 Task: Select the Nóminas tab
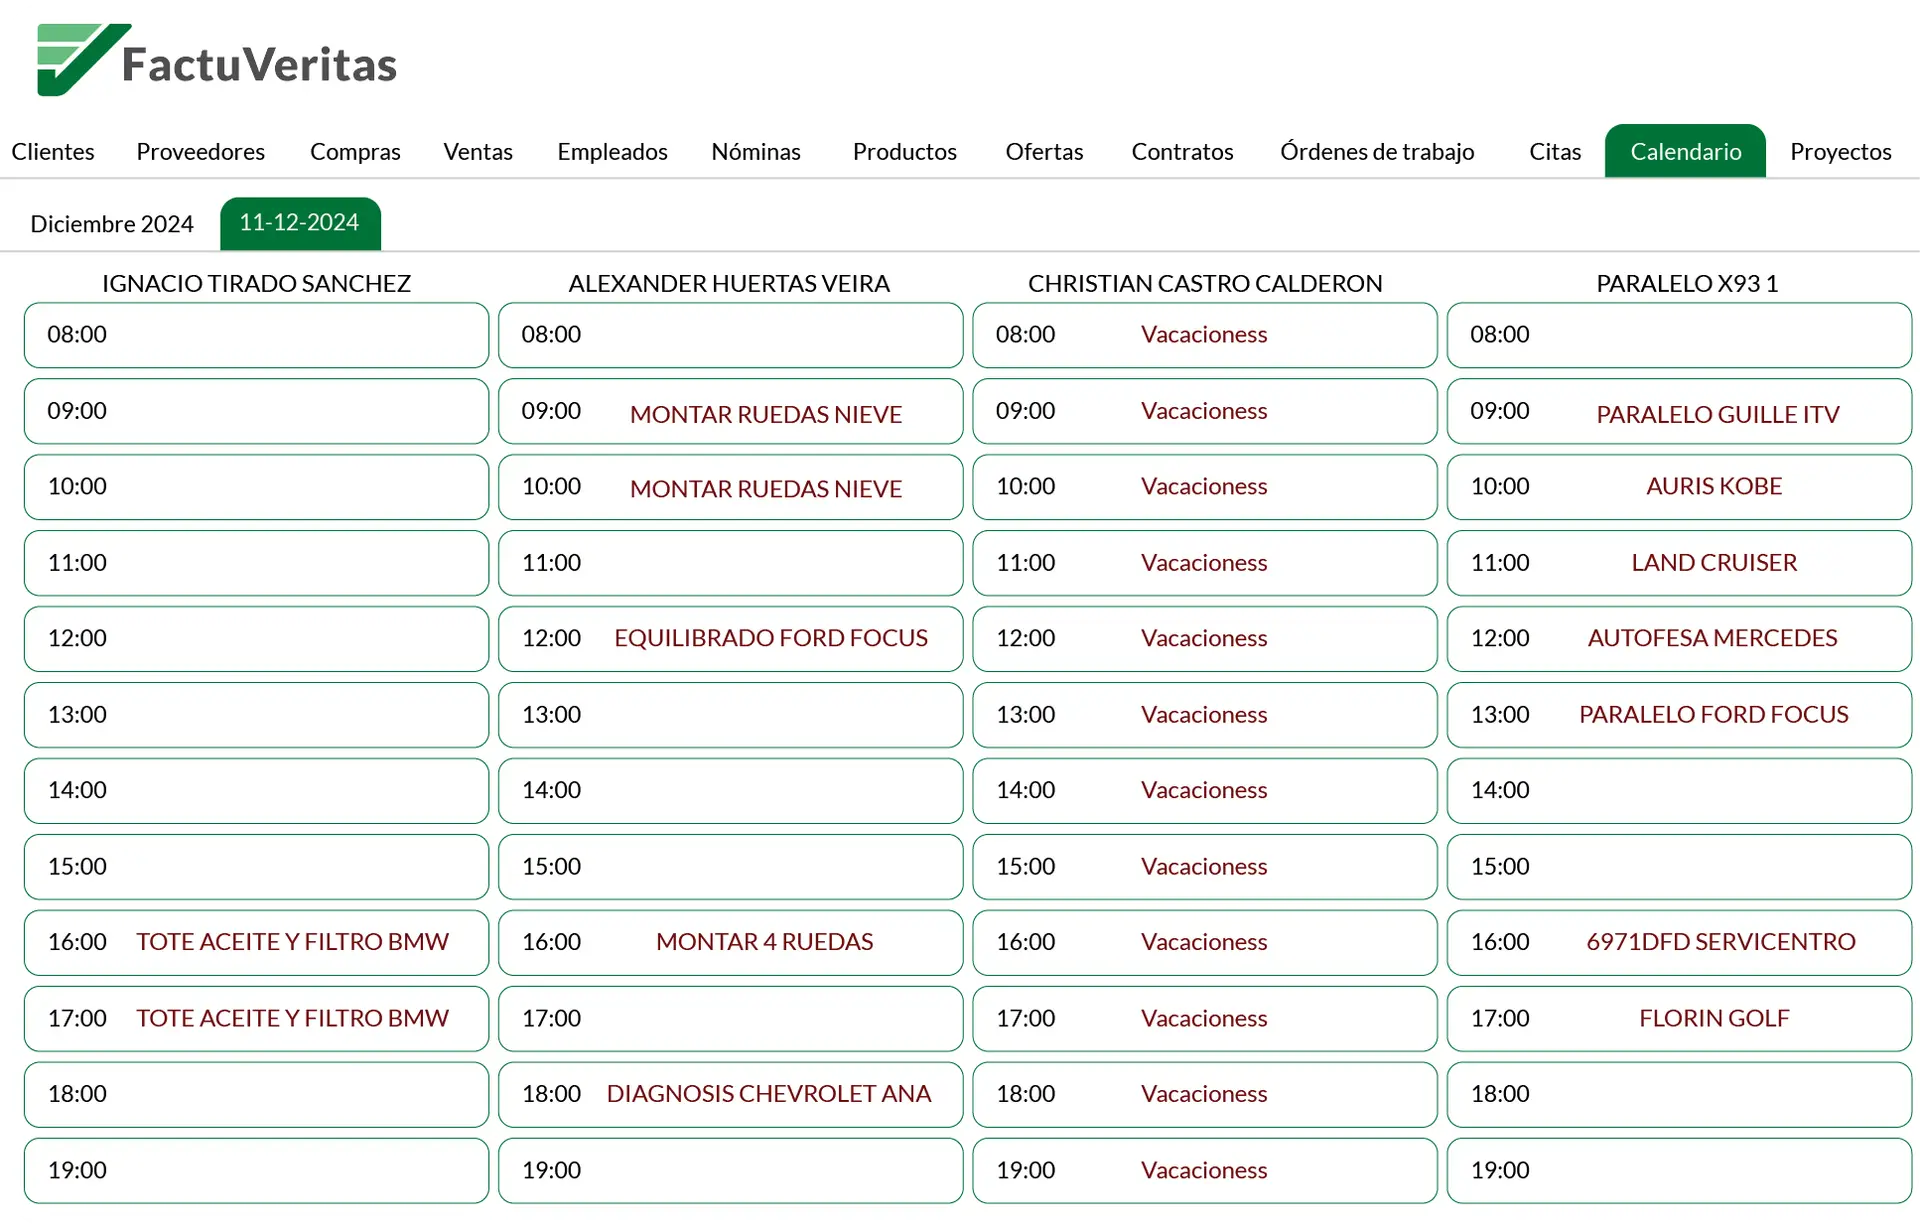click(756, 151)
